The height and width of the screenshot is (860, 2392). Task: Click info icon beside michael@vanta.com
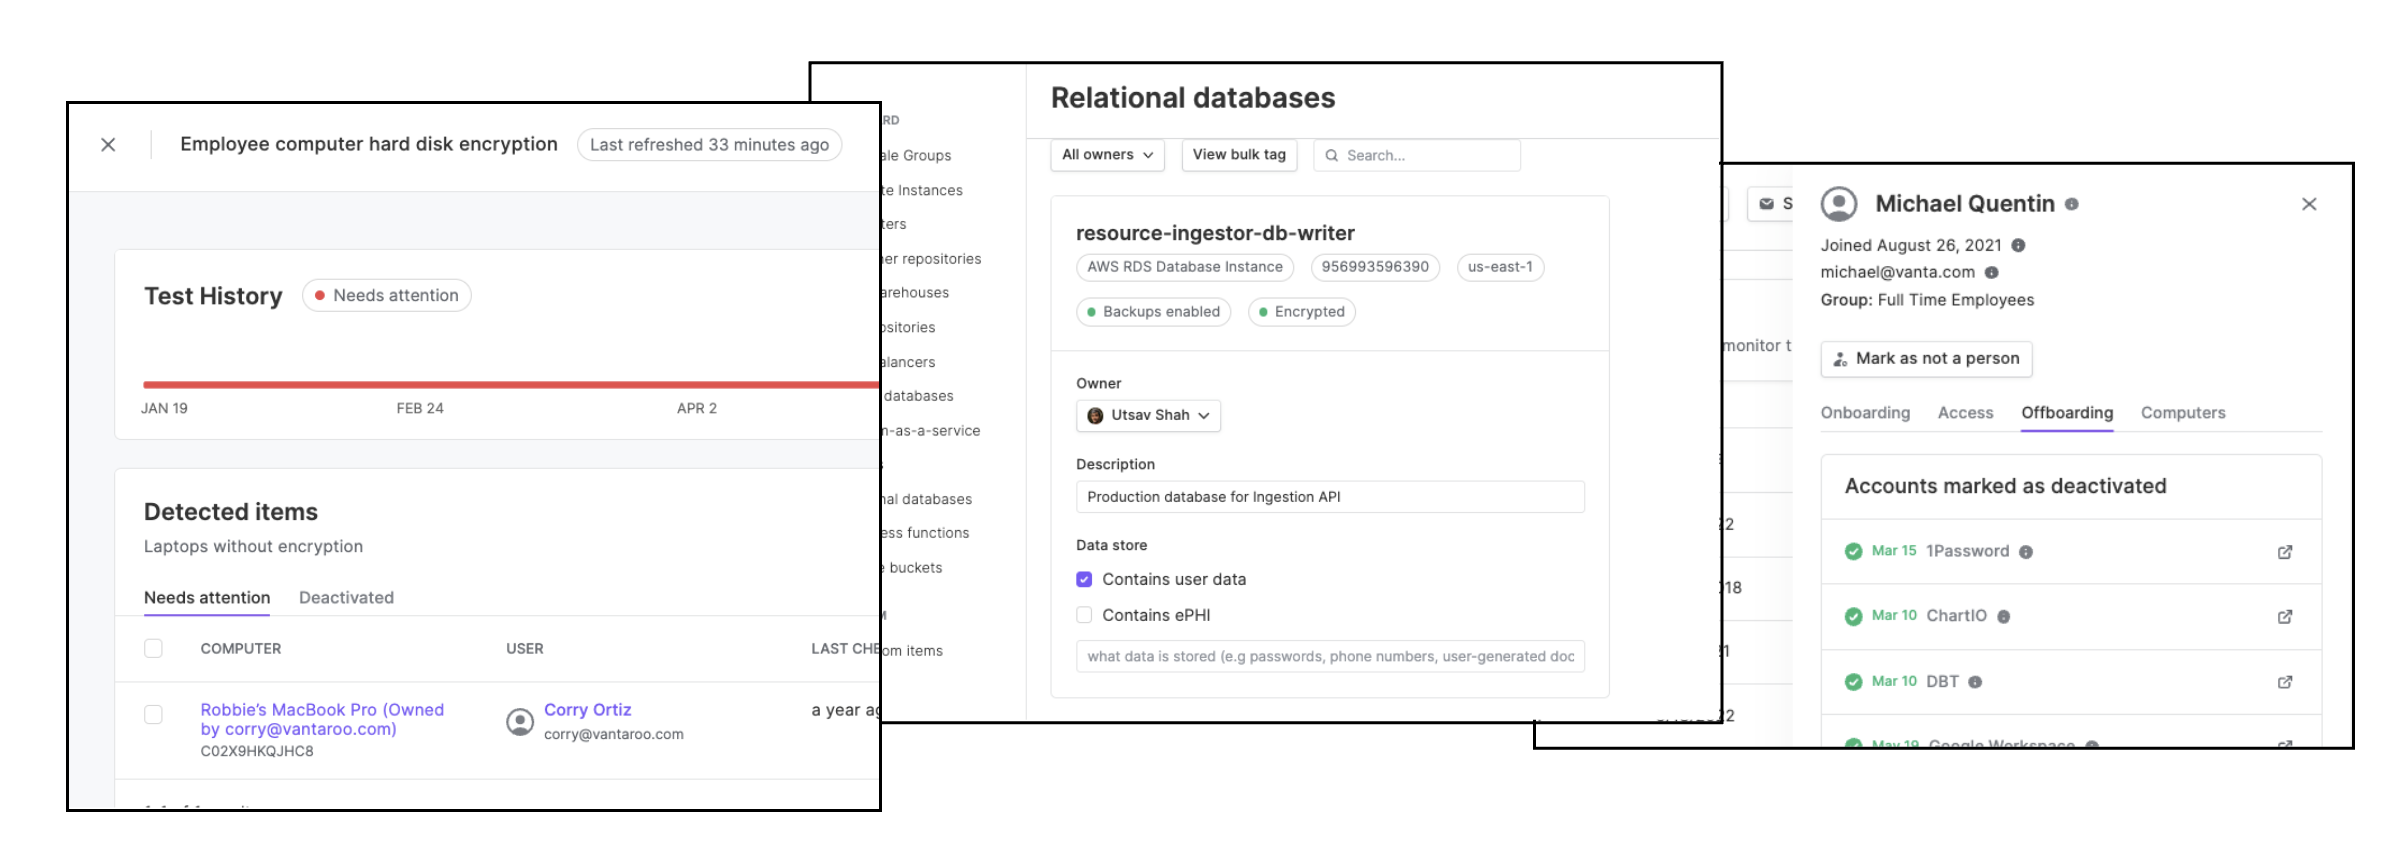tap(1991, 272)
